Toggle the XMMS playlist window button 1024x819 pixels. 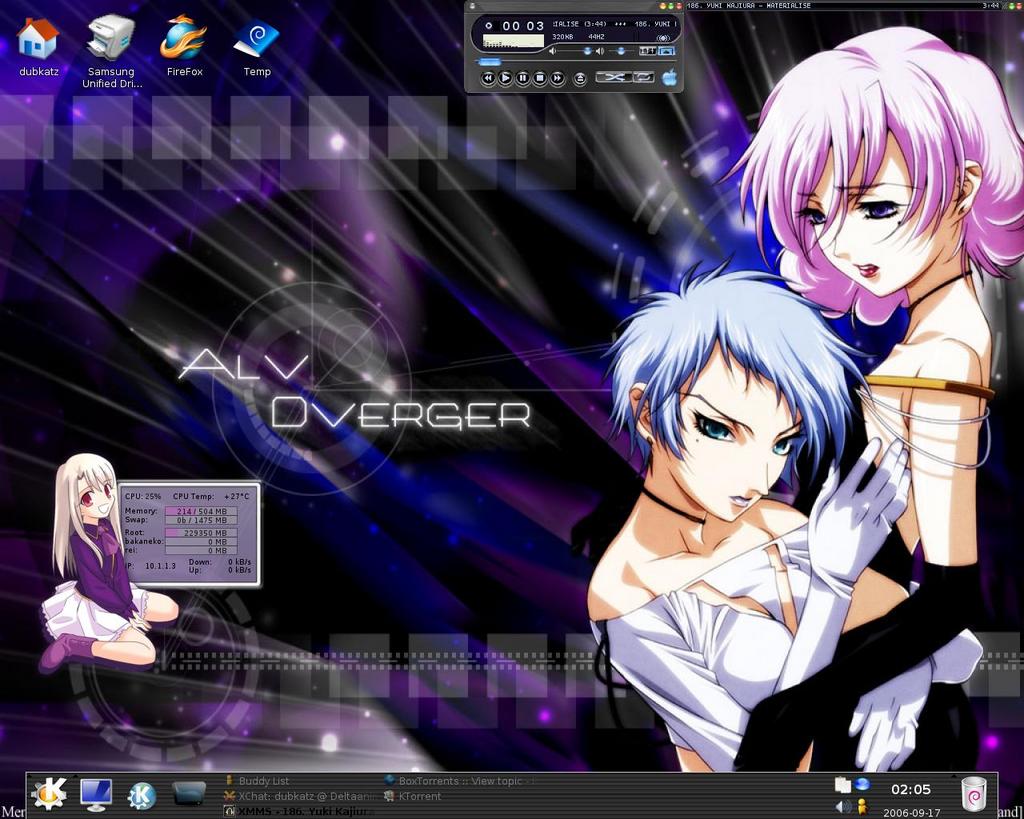666,51
